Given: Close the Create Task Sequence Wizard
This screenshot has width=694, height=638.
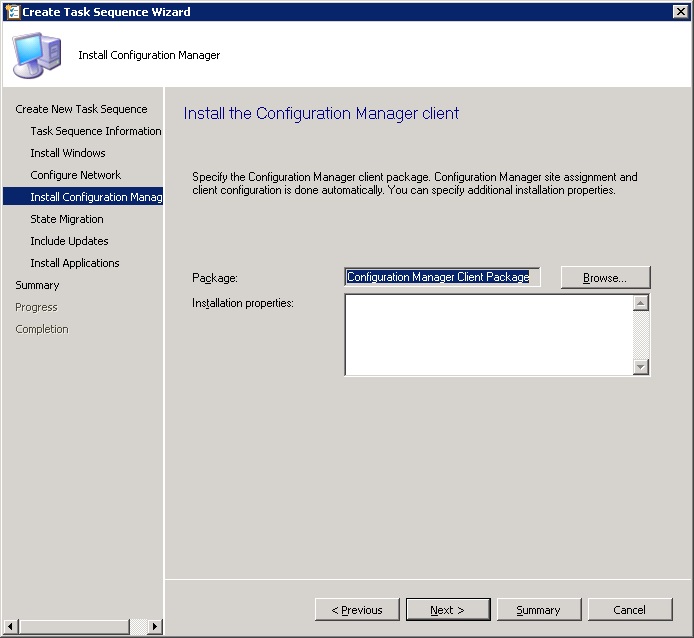Looking at the screenshot, I should click(x=680, y=12).
